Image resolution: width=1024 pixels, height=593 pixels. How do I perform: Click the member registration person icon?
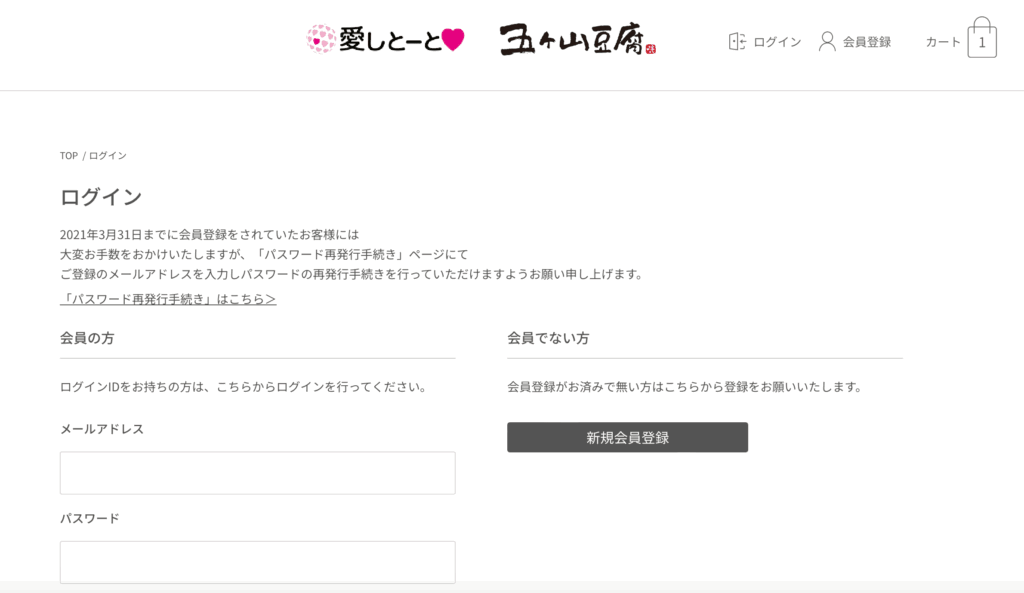827,42
